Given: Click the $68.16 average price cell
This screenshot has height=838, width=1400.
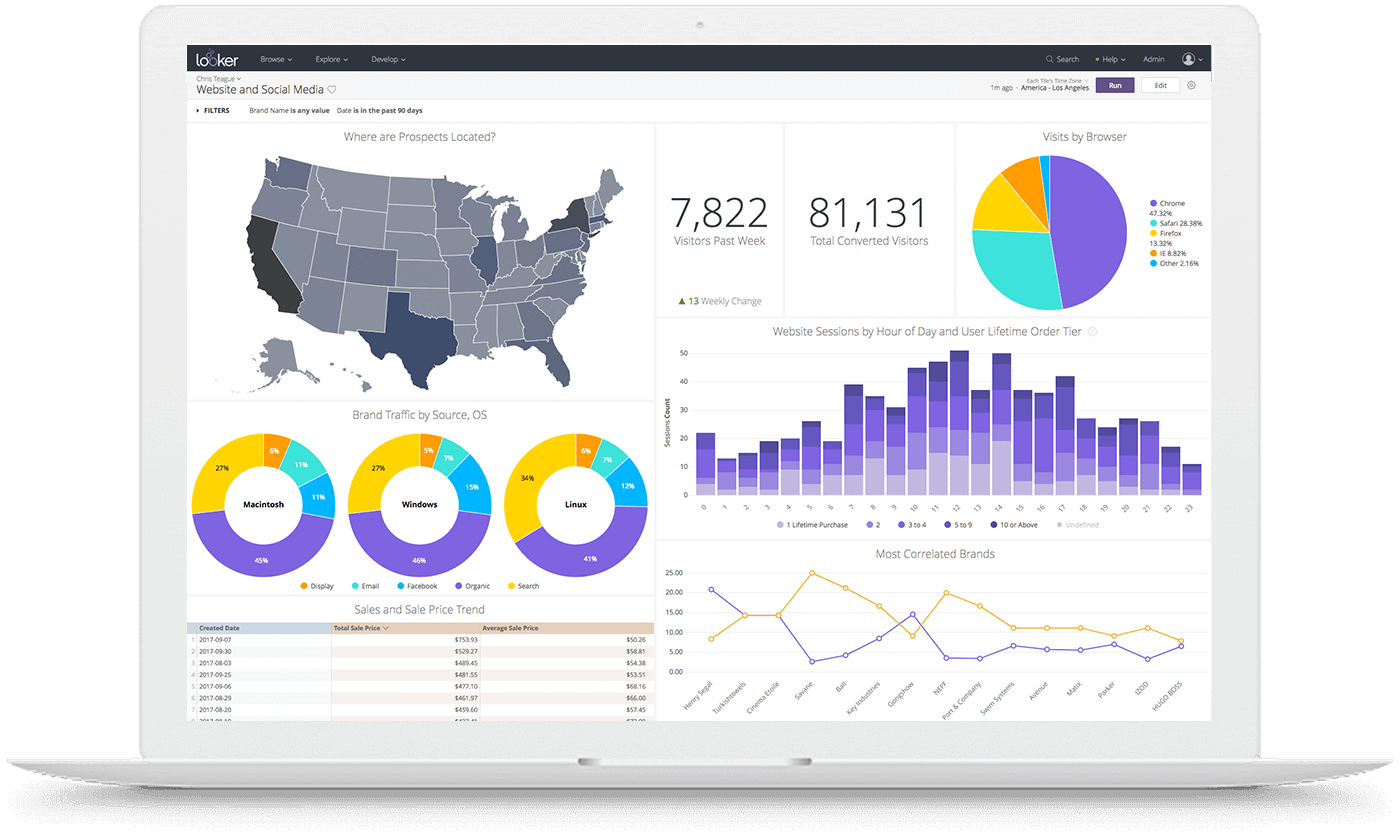Looking at the screenshot, I should pos(566,686).
